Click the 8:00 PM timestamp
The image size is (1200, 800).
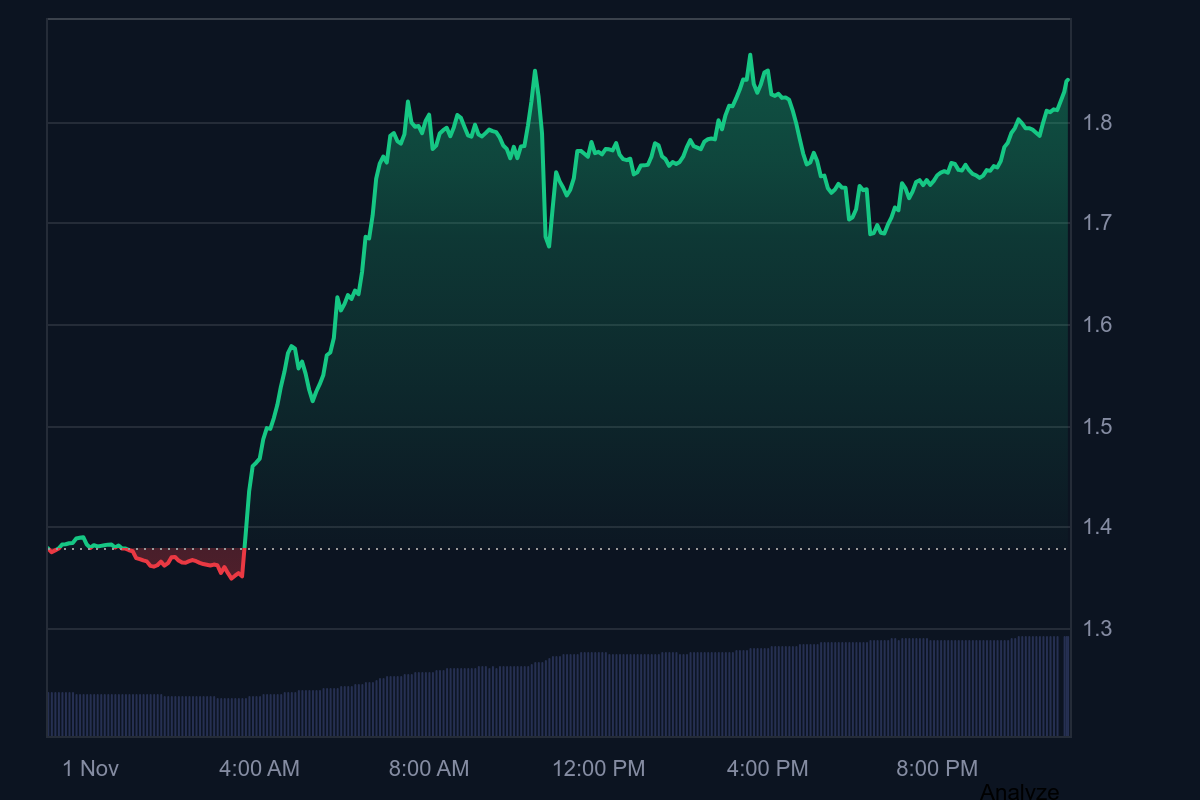pyautogui.click(x=935, y=769)
